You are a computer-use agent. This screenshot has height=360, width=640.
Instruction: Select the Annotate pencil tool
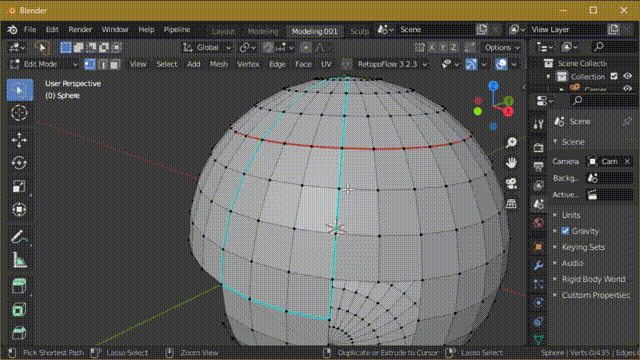[19, 237]
